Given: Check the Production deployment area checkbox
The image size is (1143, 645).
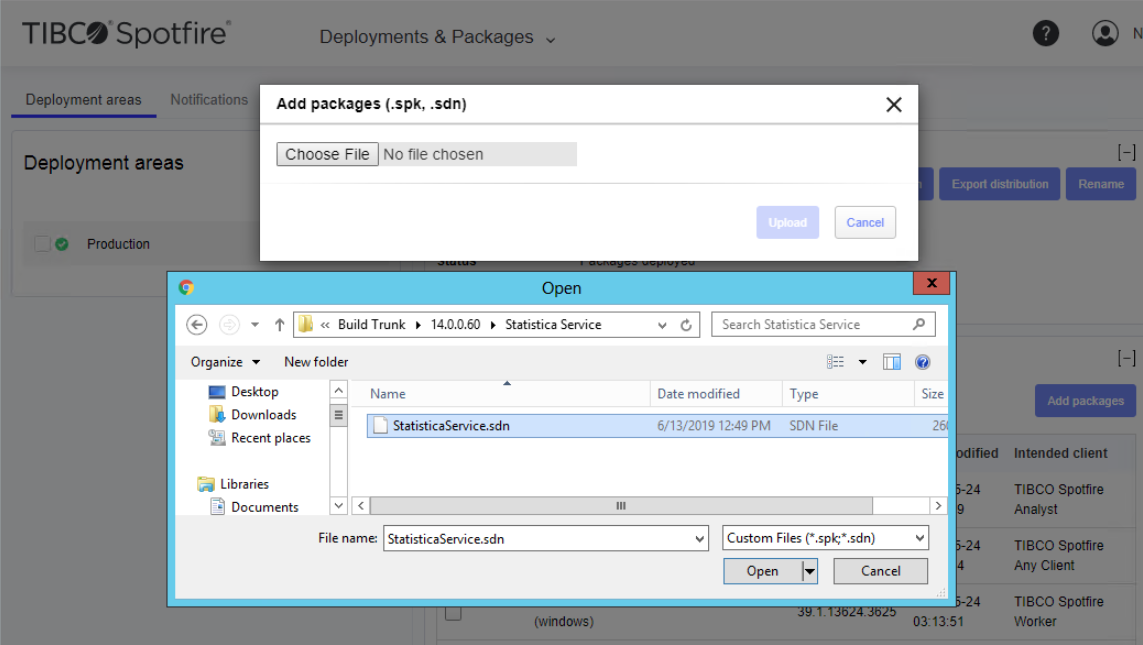Looking at the screenshot, I should click(x=42, y=244).
